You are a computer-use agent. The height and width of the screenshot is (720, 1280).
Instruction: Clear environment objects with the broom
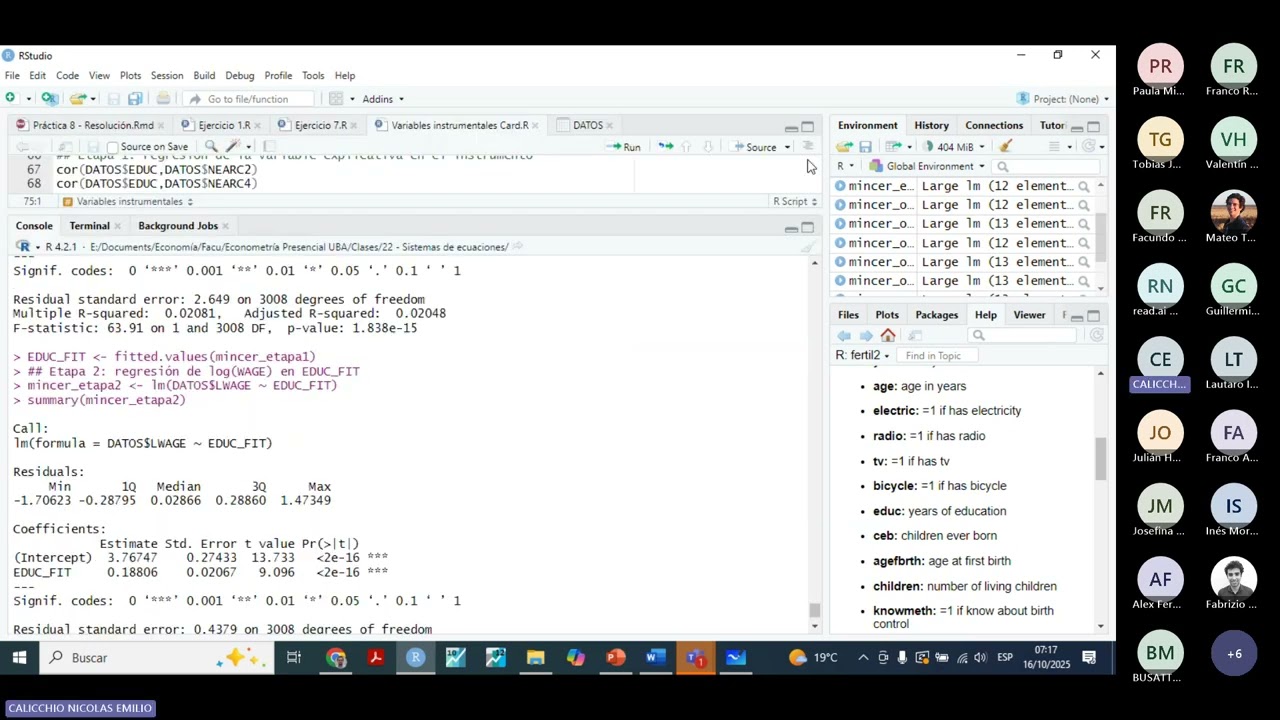(1006, 147)
